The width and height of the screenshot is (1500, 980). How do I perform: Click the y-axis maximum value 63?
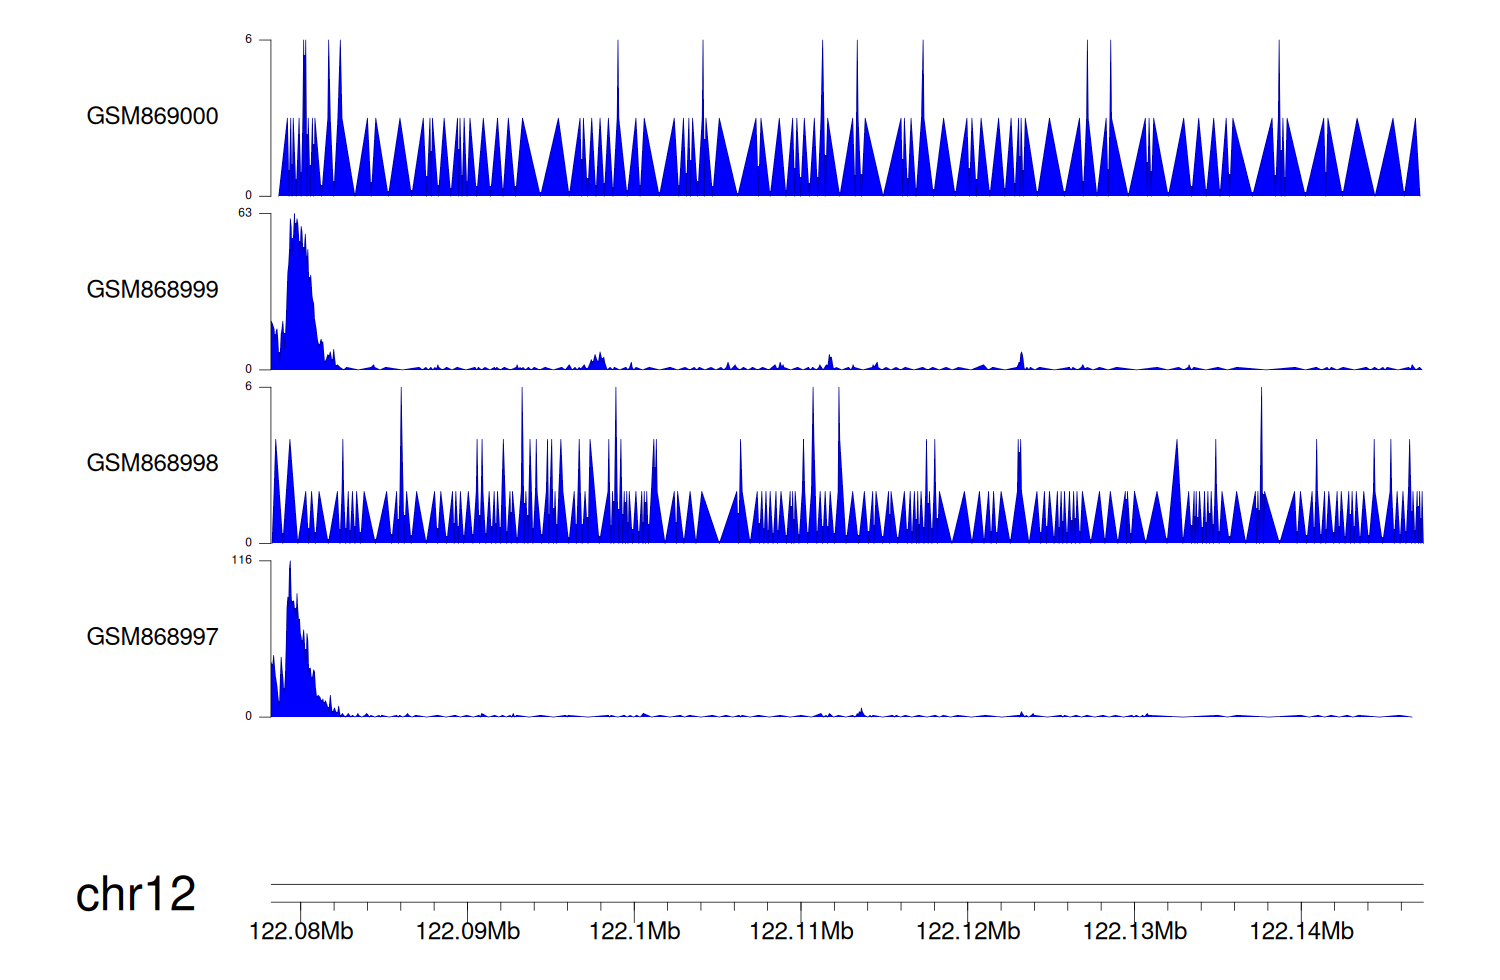coord(245,213)
